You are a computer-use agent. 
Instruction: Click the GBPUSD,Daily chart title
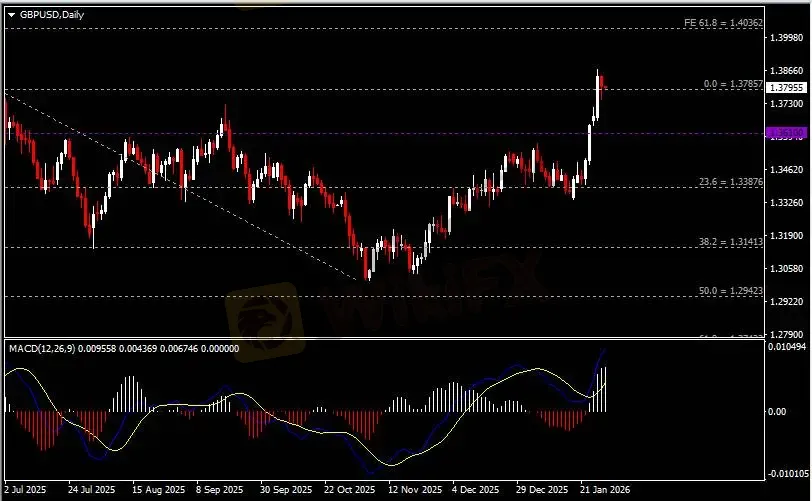point(52,14)
